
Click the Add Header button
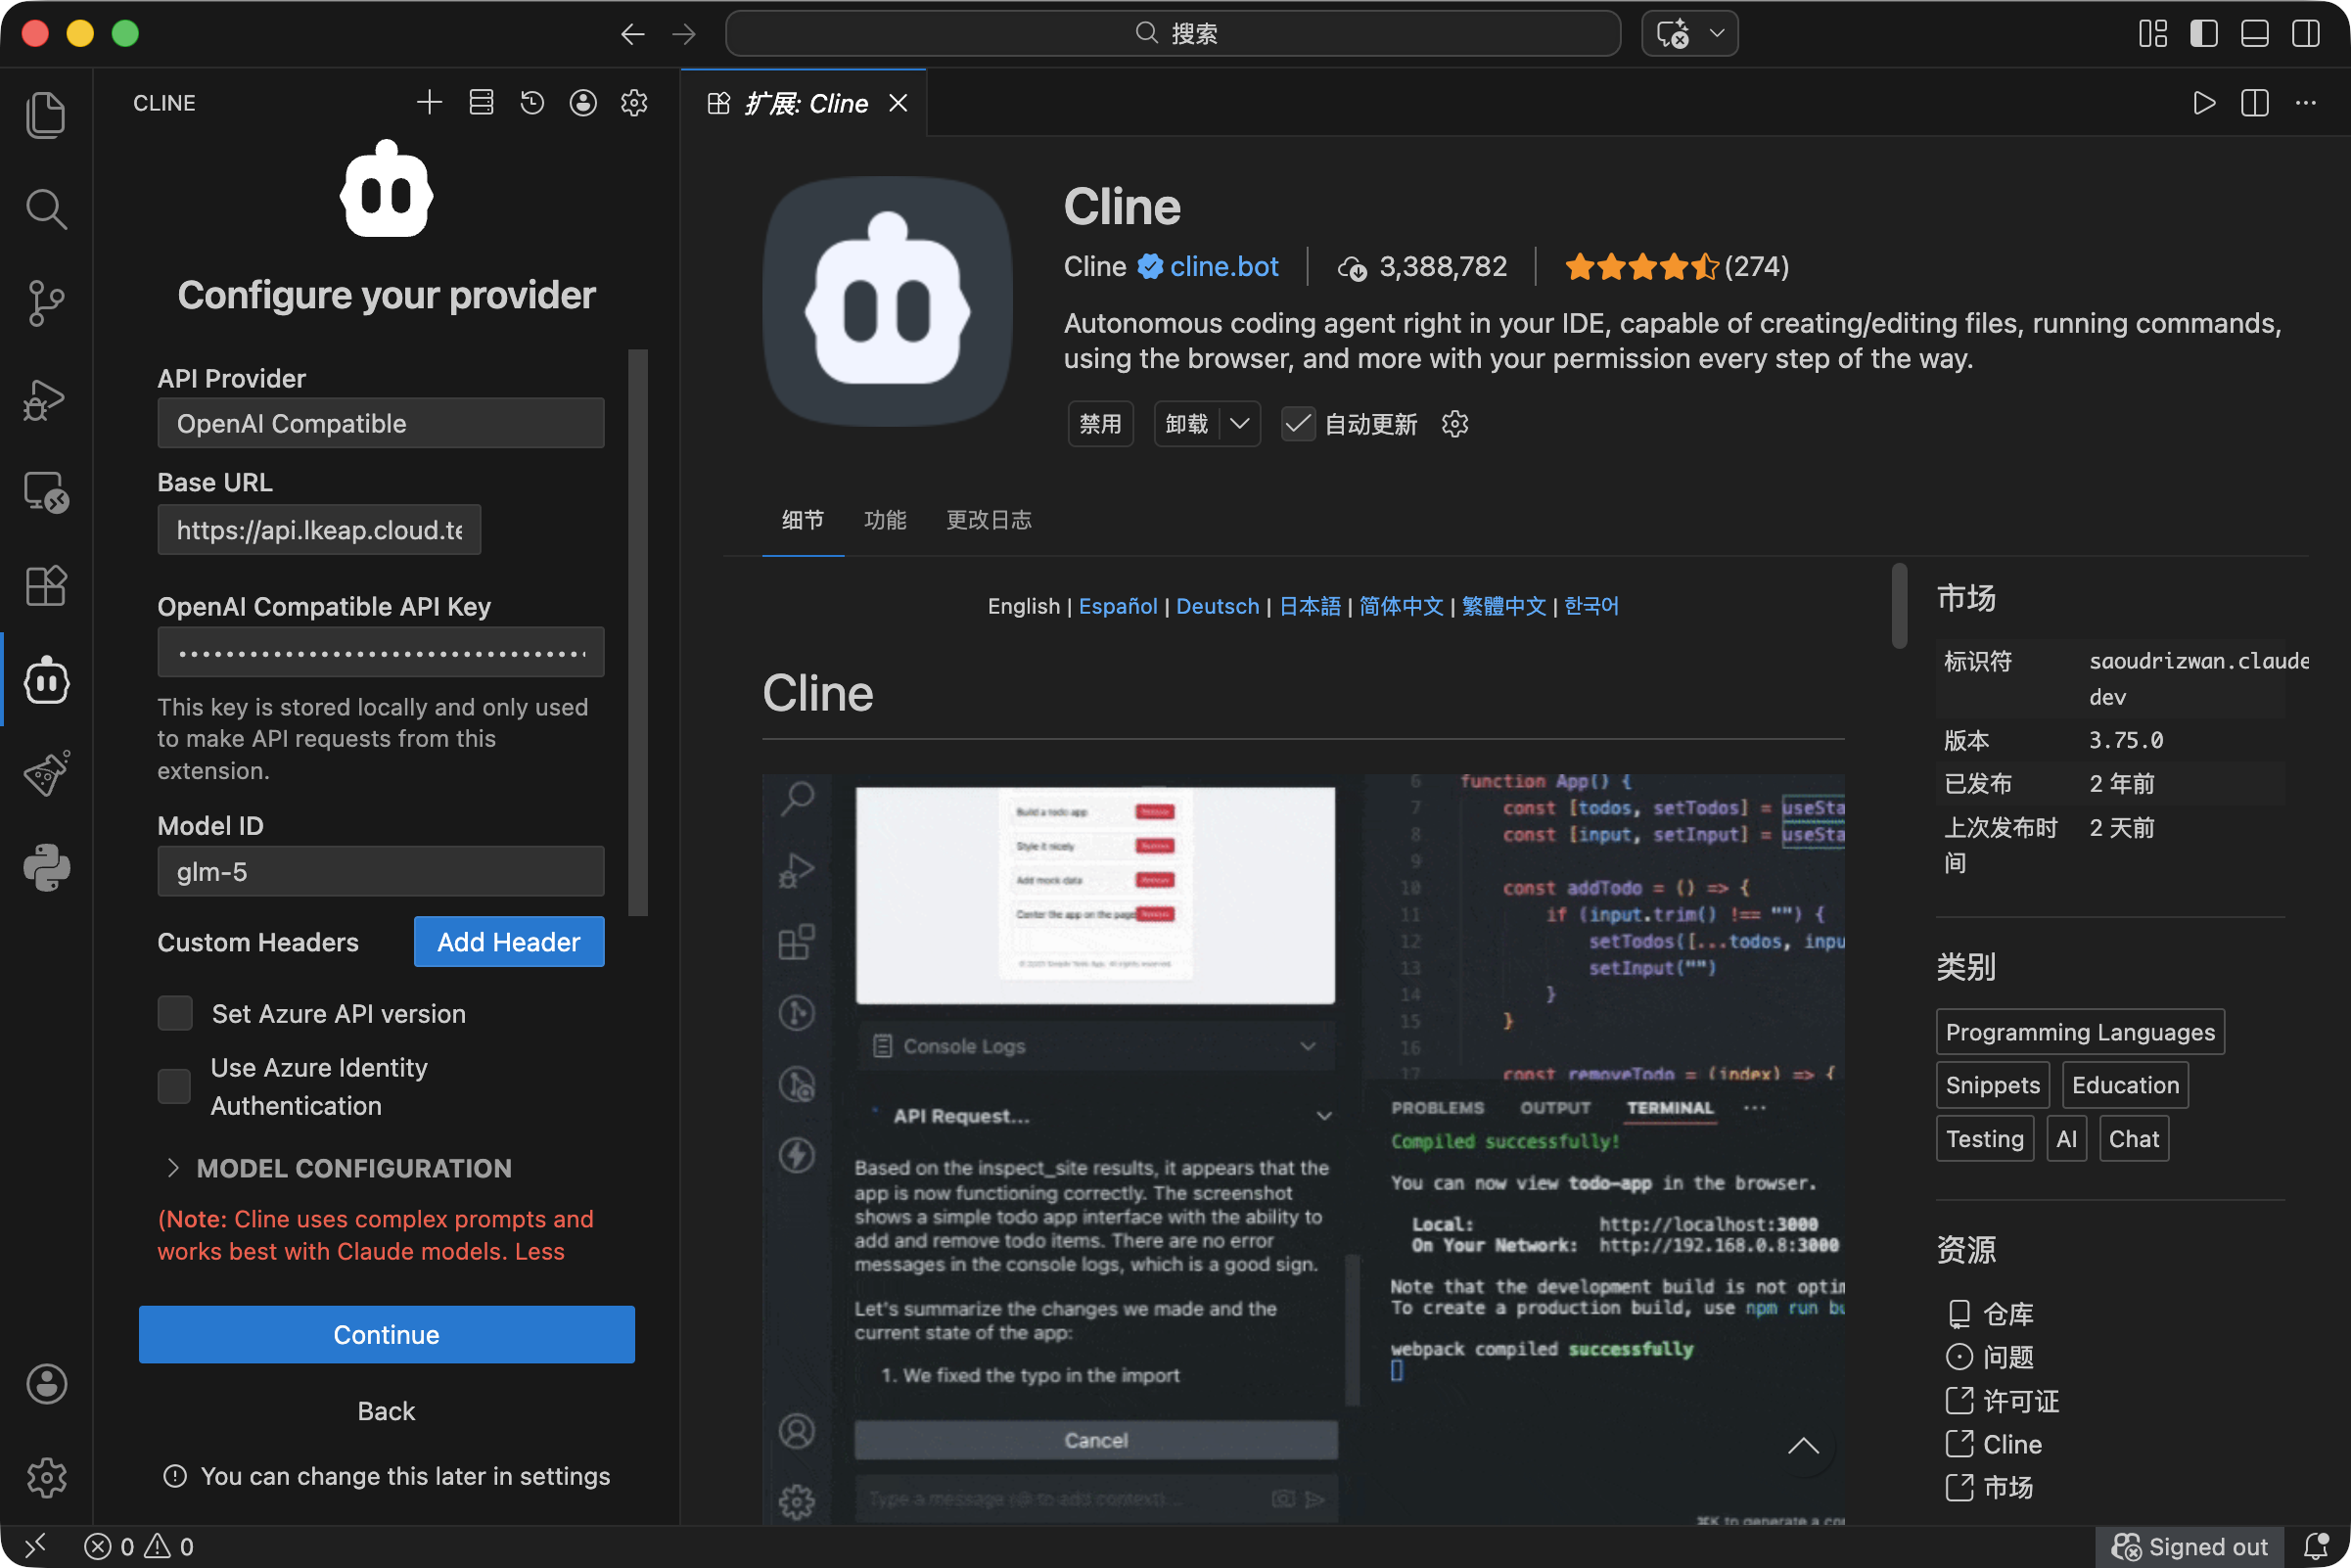point(508,942)
